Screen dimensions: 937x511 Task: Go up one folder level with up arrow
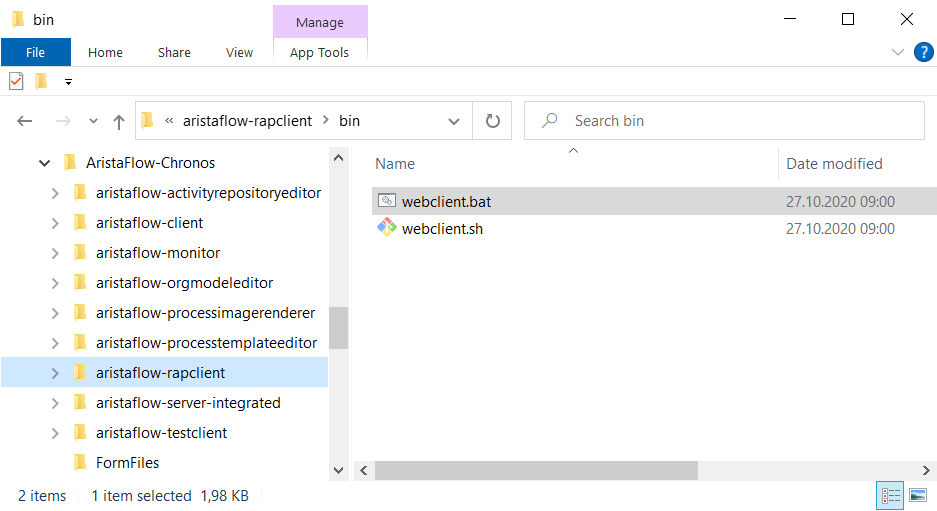[119, 121]
